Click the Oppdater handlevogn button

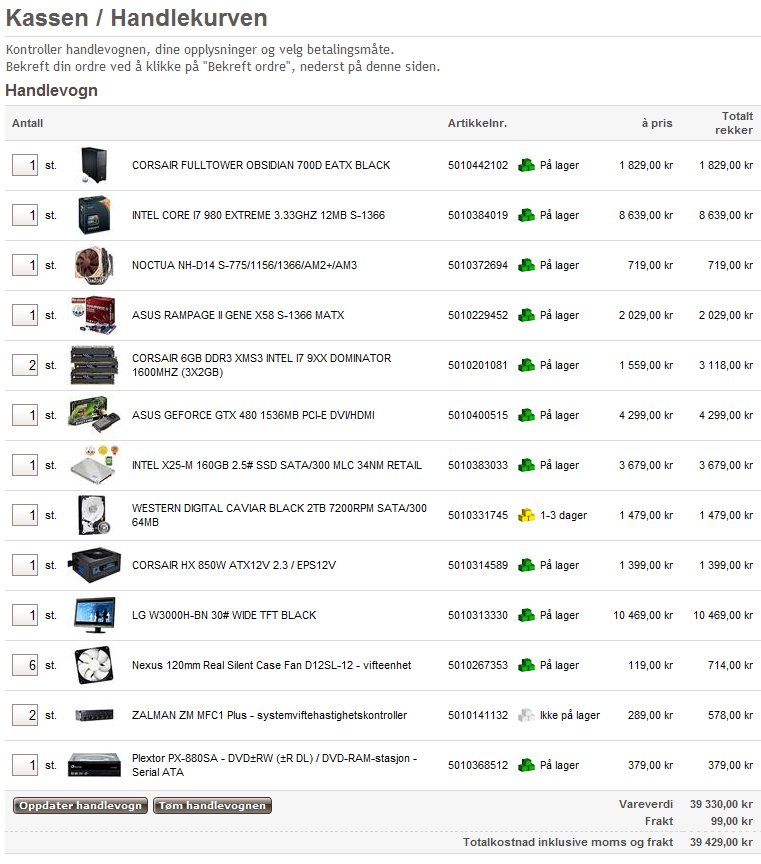tap(80, 806)
